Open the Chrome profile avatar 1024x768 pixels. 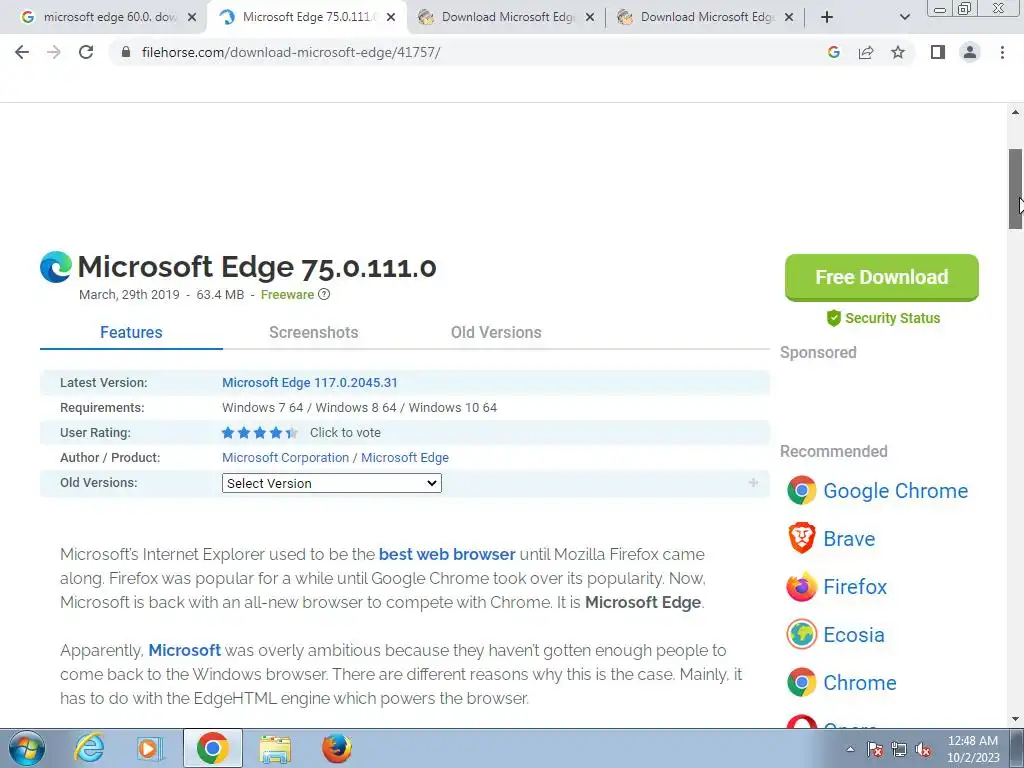pos(970,52)
